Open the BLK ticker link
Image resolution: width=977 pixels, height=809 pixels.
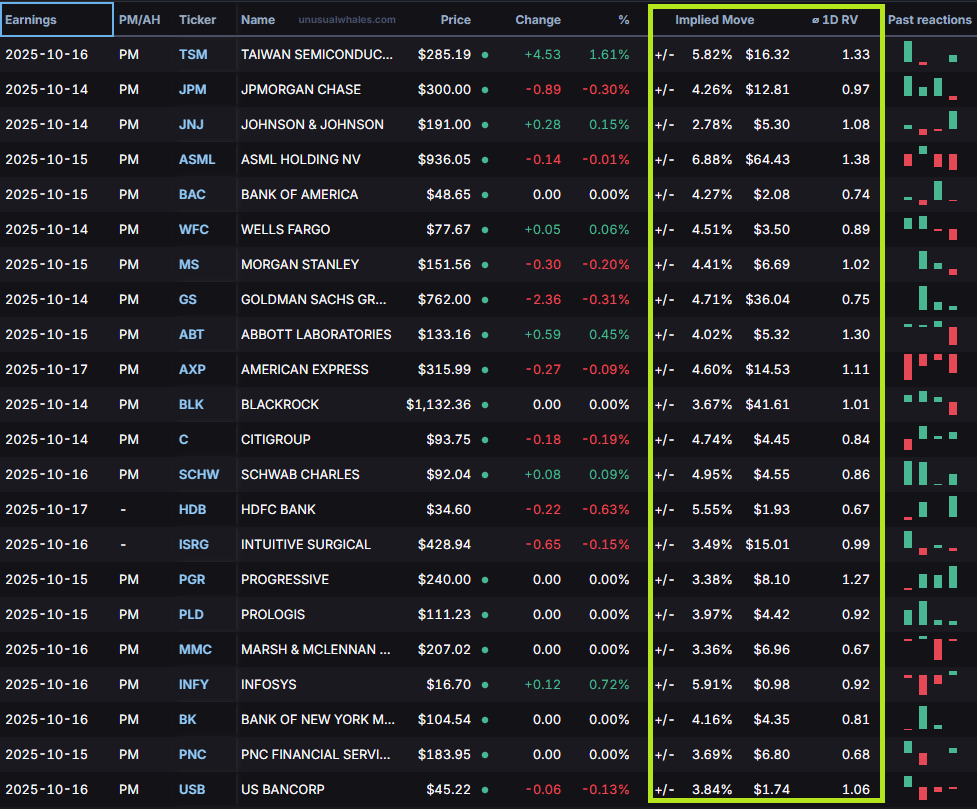coord(191,404)
